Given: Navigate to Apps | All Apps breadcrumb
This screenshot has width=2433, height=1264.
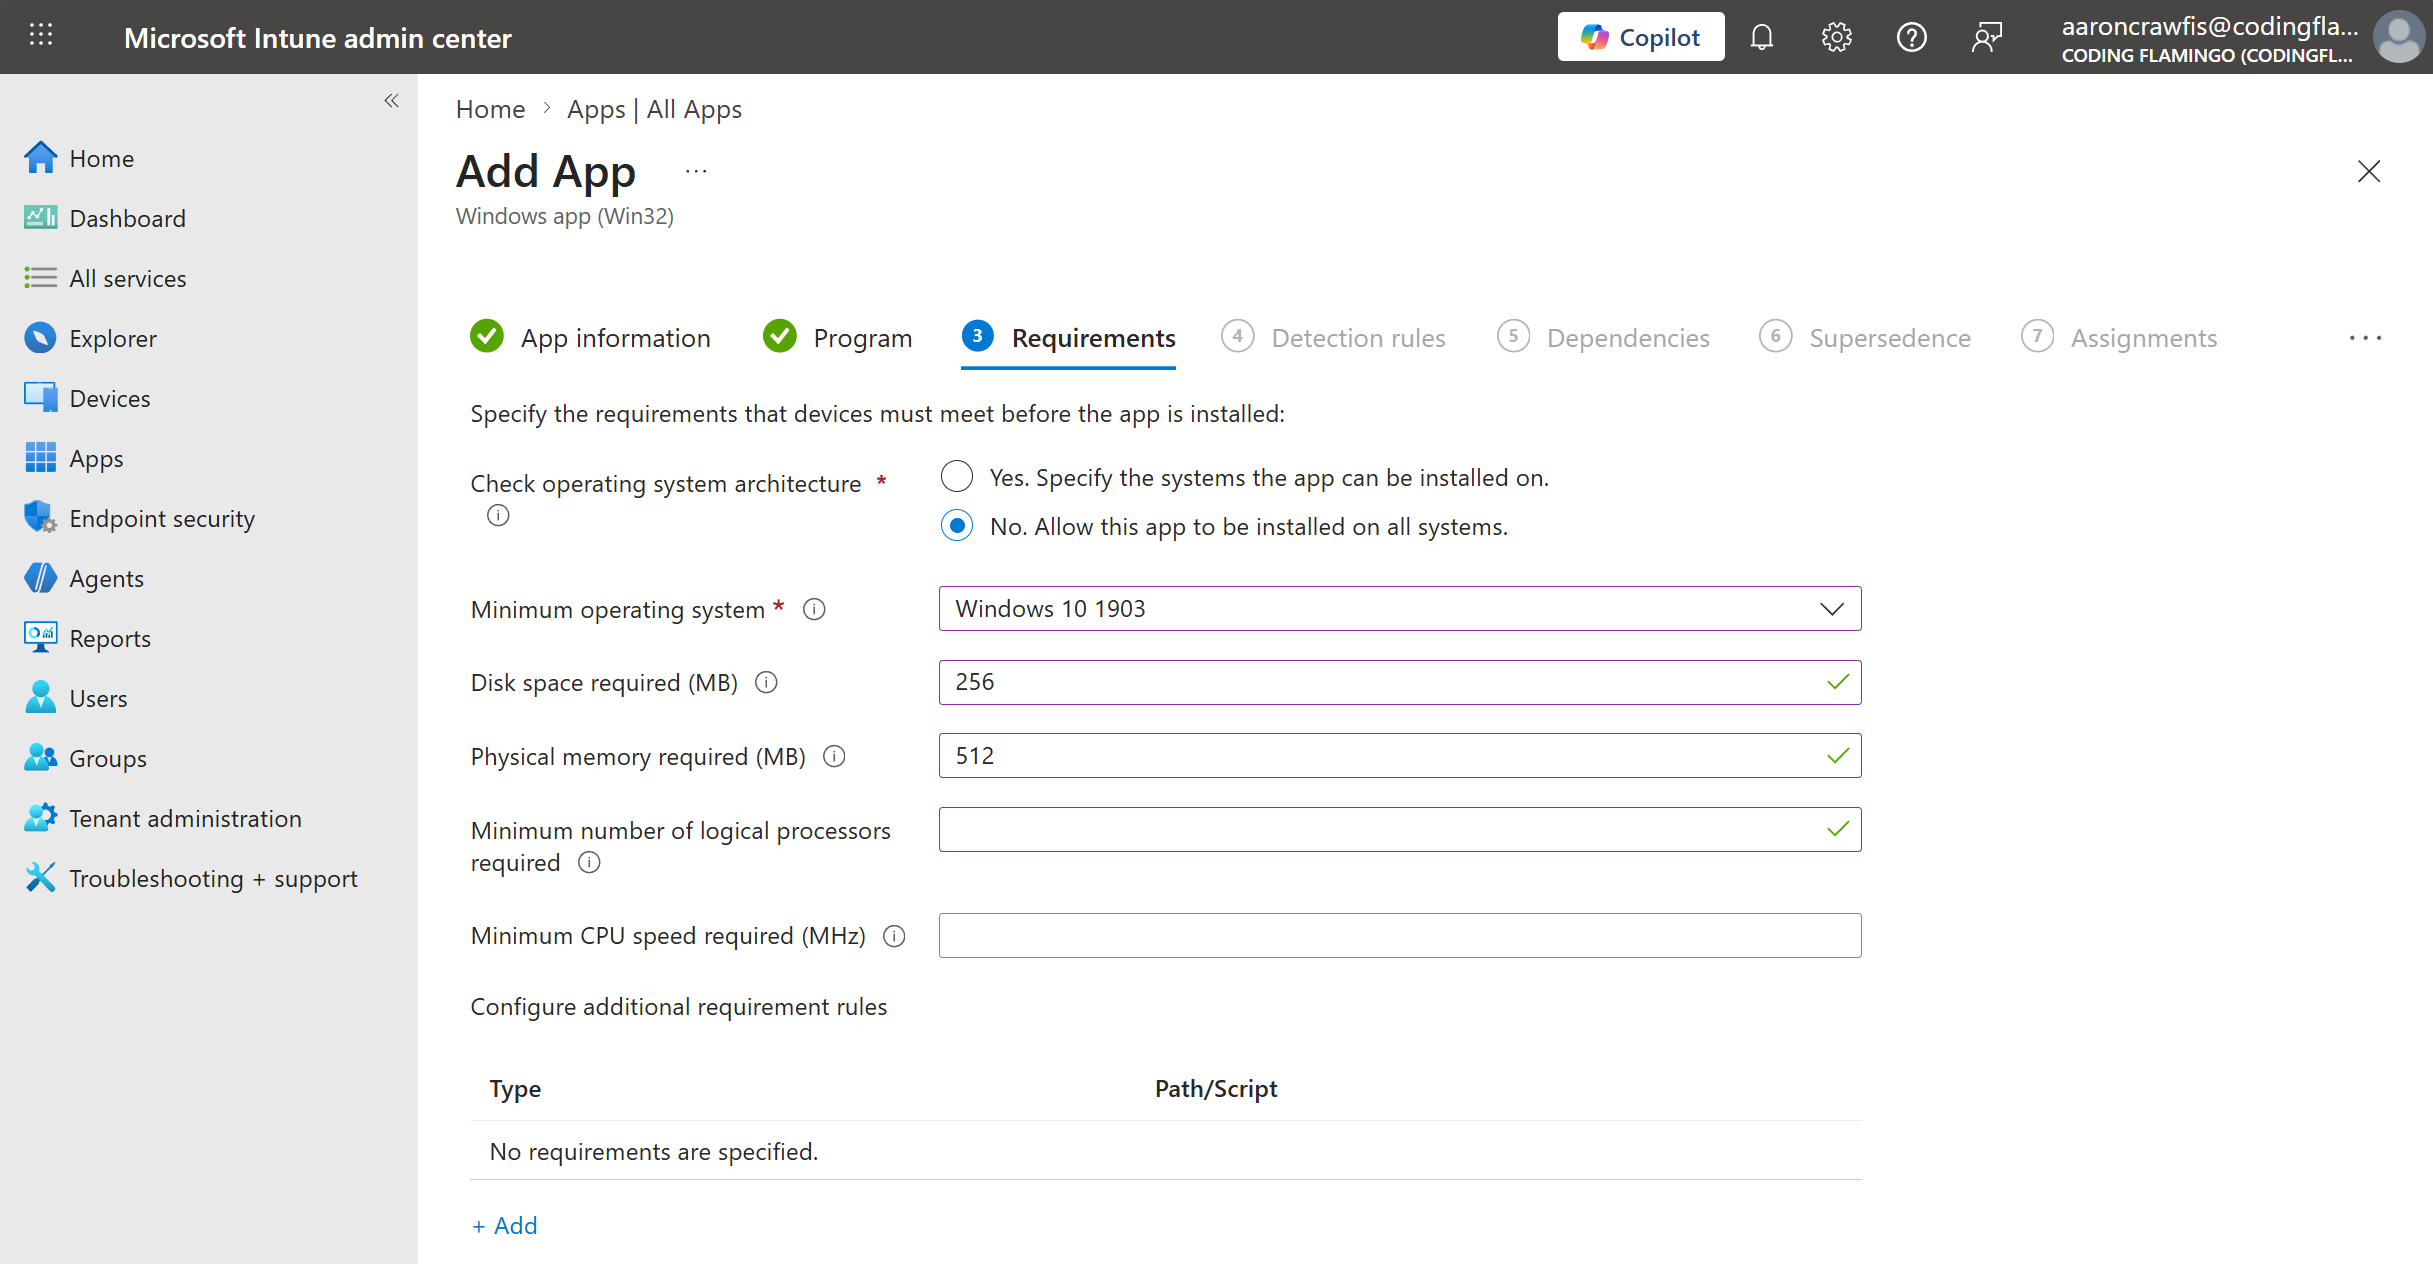Looking at the screenshot, I should coord(654,109).
